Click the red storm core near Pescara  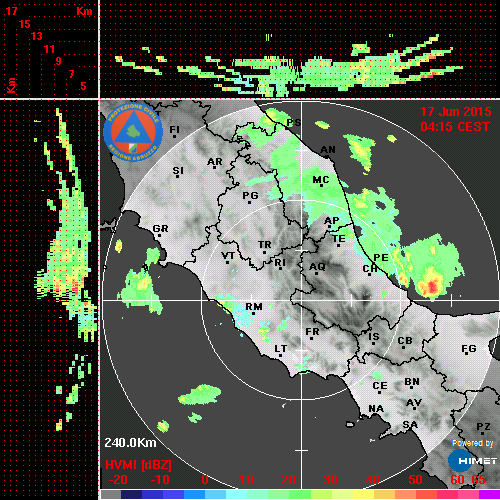[x=433, y=286]
